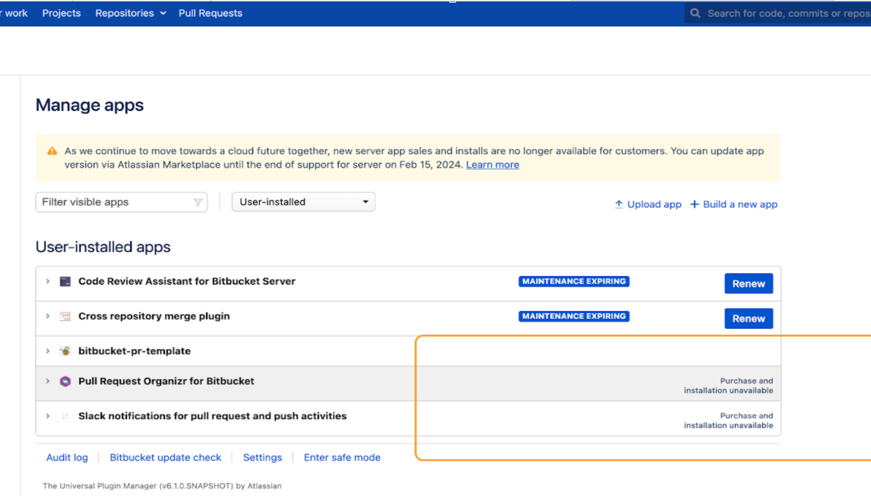Image resolution: width=871 pixels, height=496 pixels.
Task: Click the filter funnel icon
Action: [x=197, y=203]
